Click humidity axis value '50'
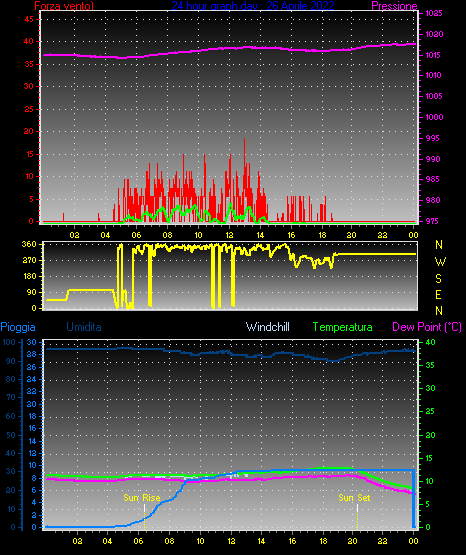 click(11, 435)
